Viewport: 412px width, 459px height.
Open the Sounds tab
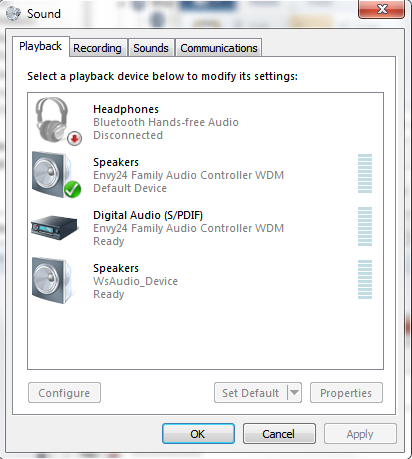pos(151,48)
